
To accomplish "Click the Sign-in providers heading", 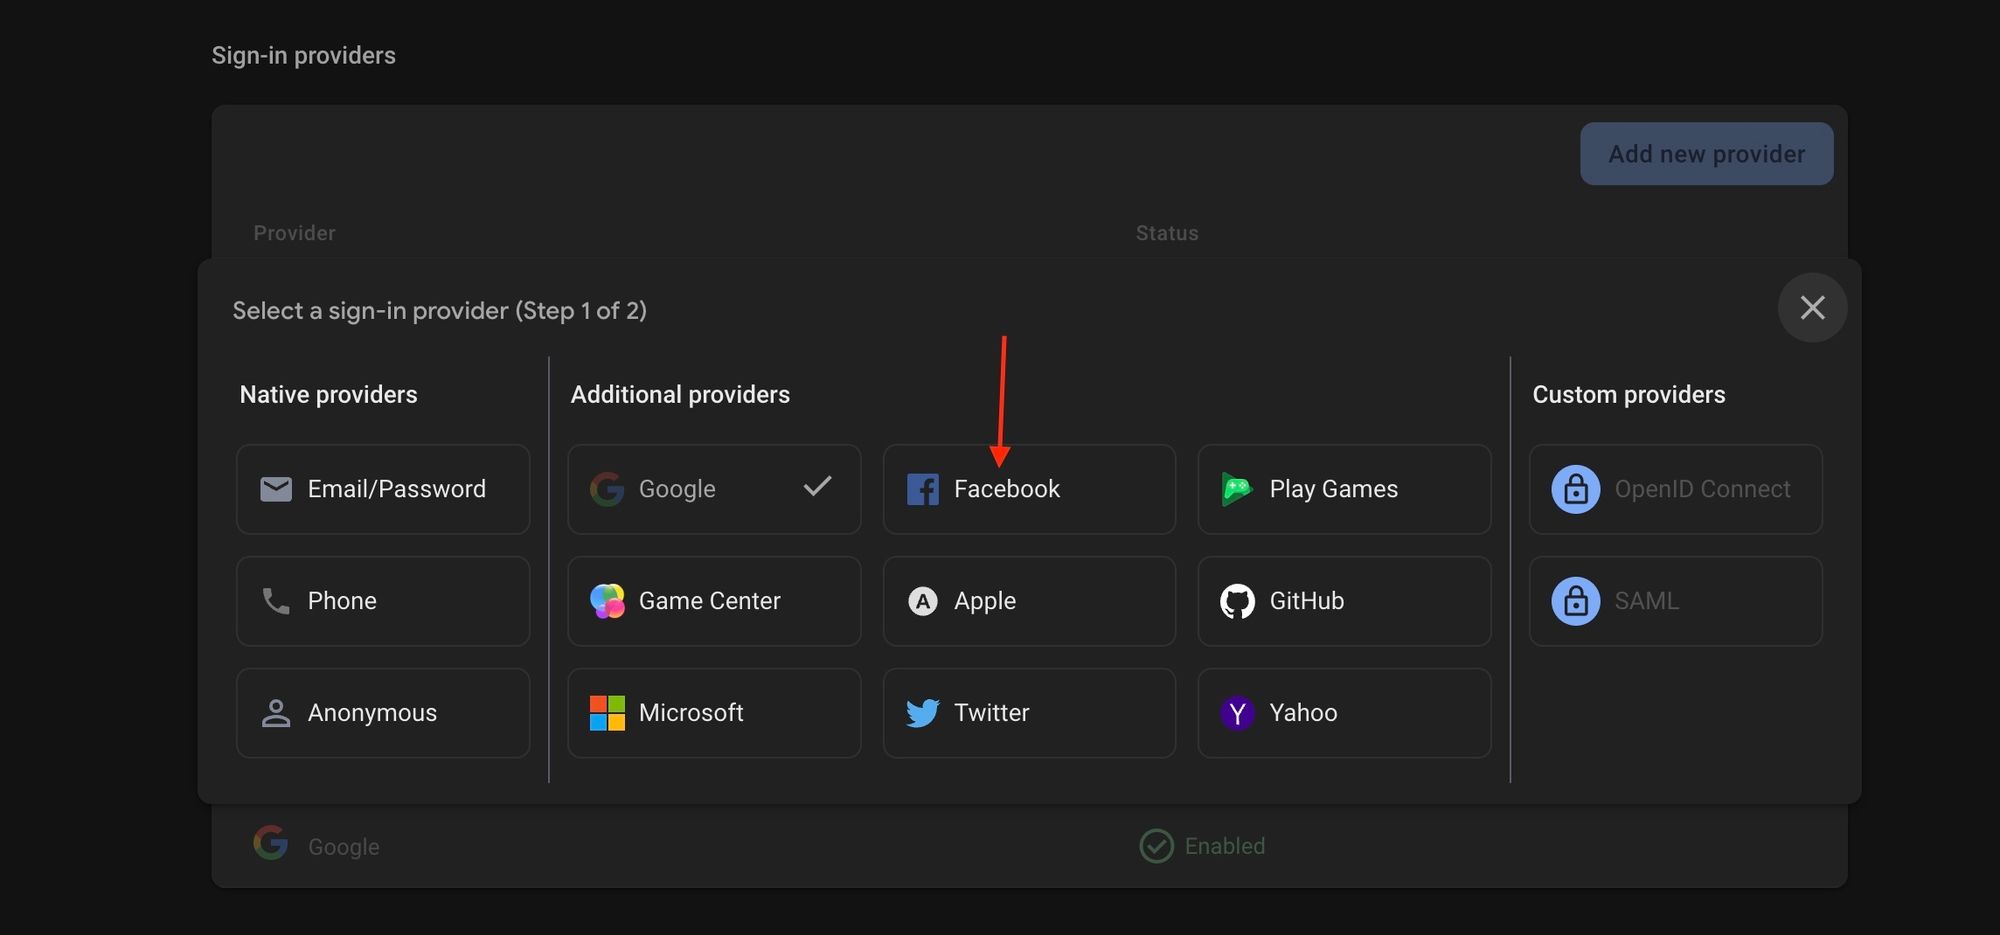I will coord(303,56).
